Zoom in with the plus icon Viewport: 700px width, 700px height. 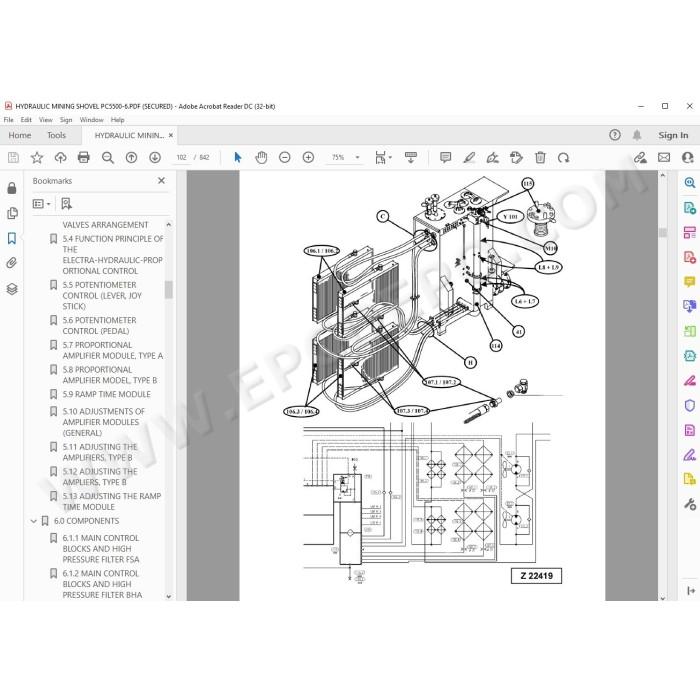click(308, 157)
